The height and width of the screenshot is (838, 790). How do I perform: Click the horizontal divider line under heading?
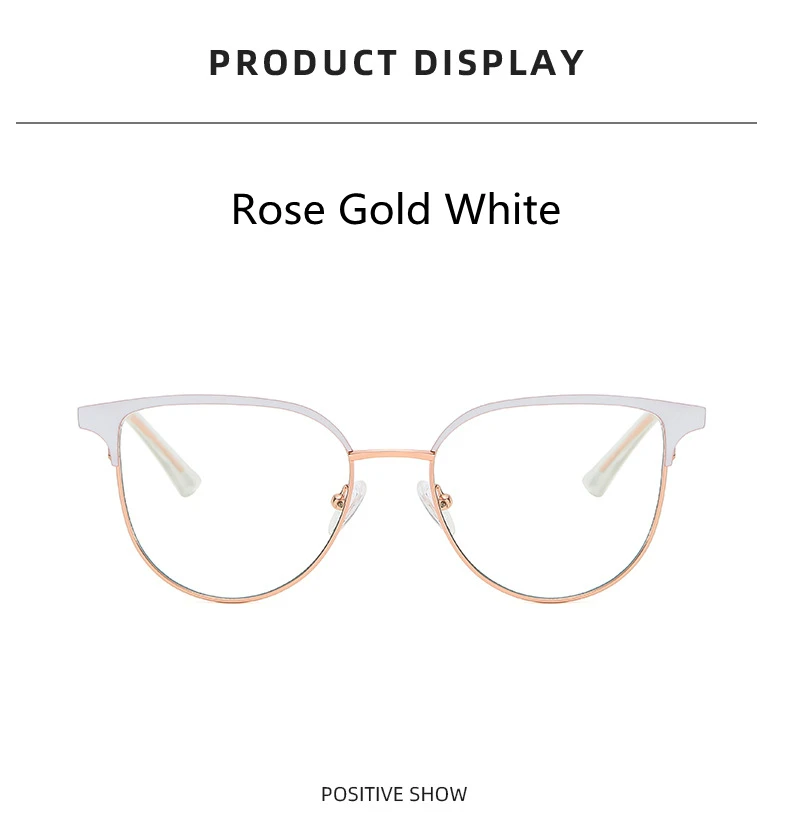(x=386, y=123)
